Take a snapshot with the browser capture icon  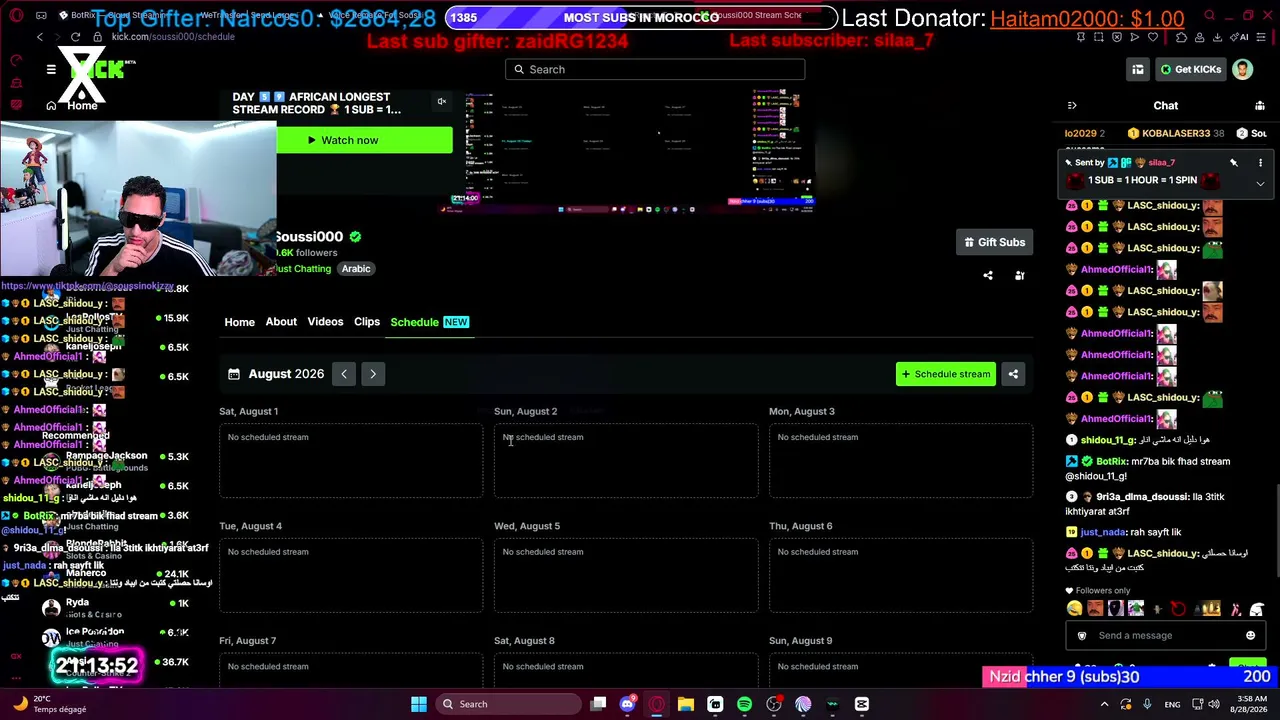point(1098,37)
